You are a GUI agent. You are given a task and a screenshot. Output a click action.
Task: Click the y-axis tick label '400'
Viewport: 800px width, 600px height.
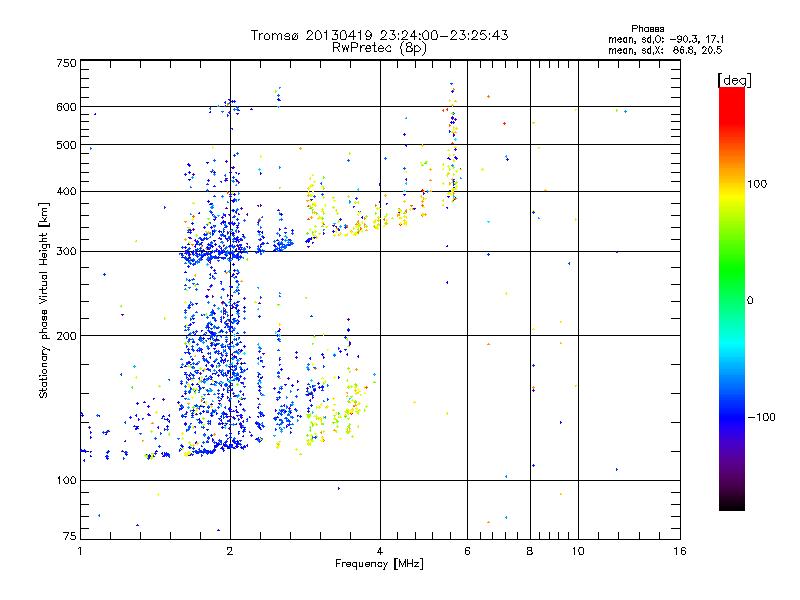point(66,191)
